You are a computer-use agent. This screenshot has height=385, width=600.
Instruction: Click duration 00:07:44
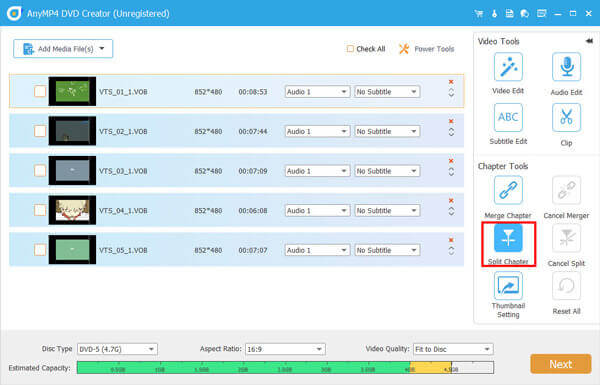point(253,131)
